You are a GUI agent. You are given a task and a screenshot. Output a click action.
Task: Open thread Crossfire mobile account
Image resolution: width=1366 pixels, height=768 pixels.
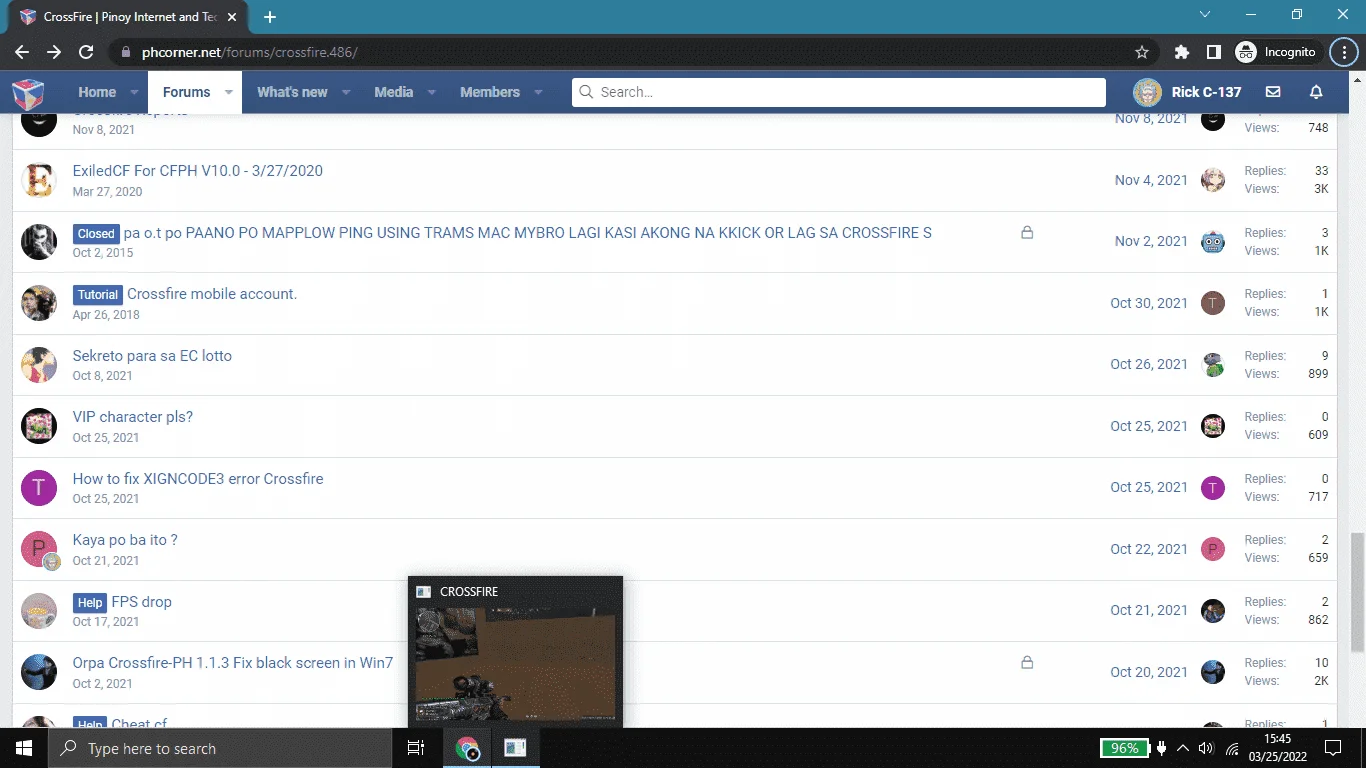[x=212, y=294]
